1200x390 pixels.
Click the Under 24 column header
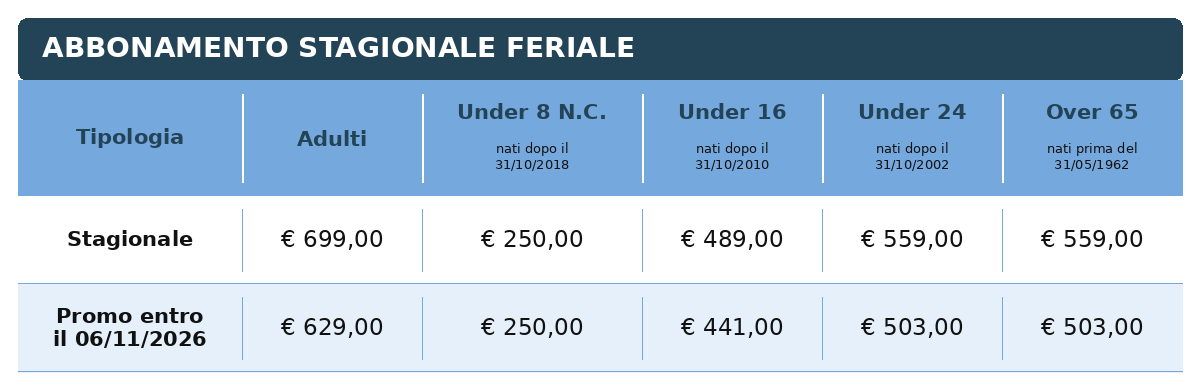point(912,112)
